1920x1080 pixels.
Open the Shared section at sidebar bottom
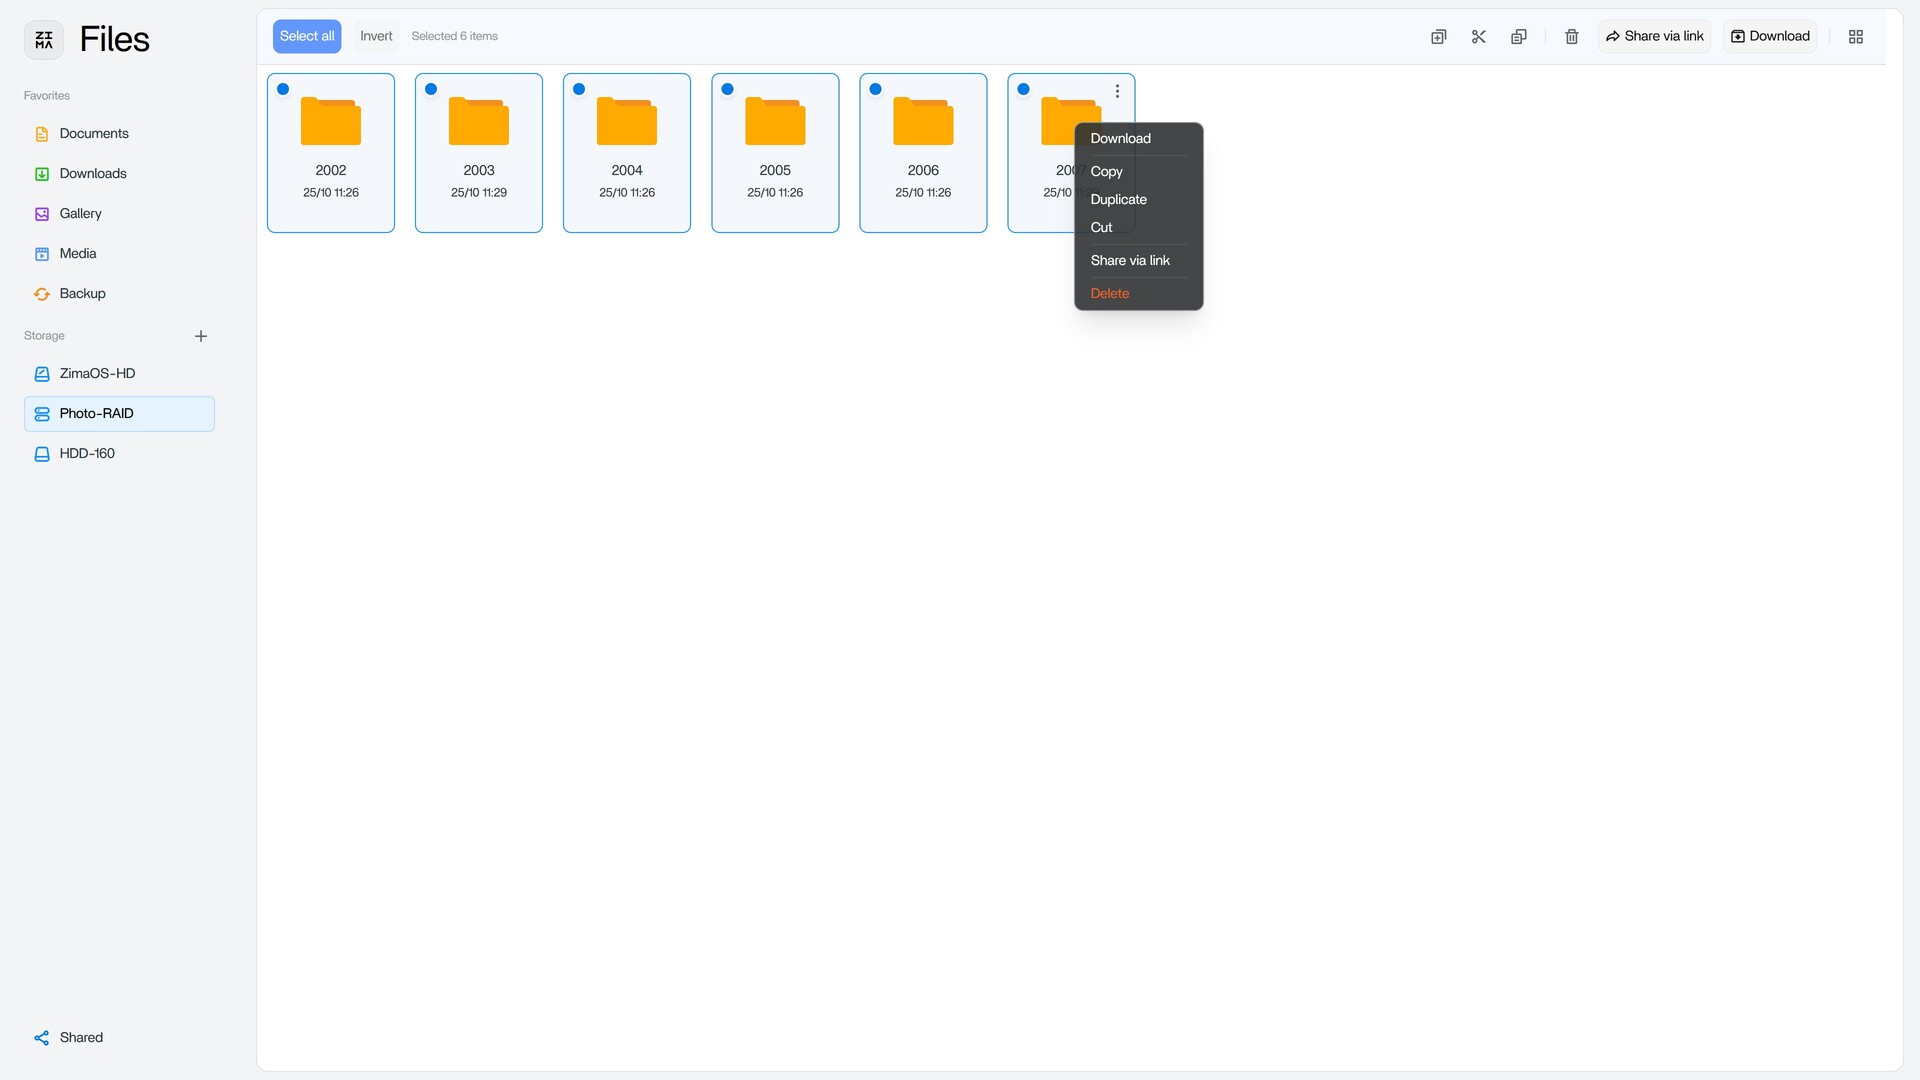(80, 1038)
